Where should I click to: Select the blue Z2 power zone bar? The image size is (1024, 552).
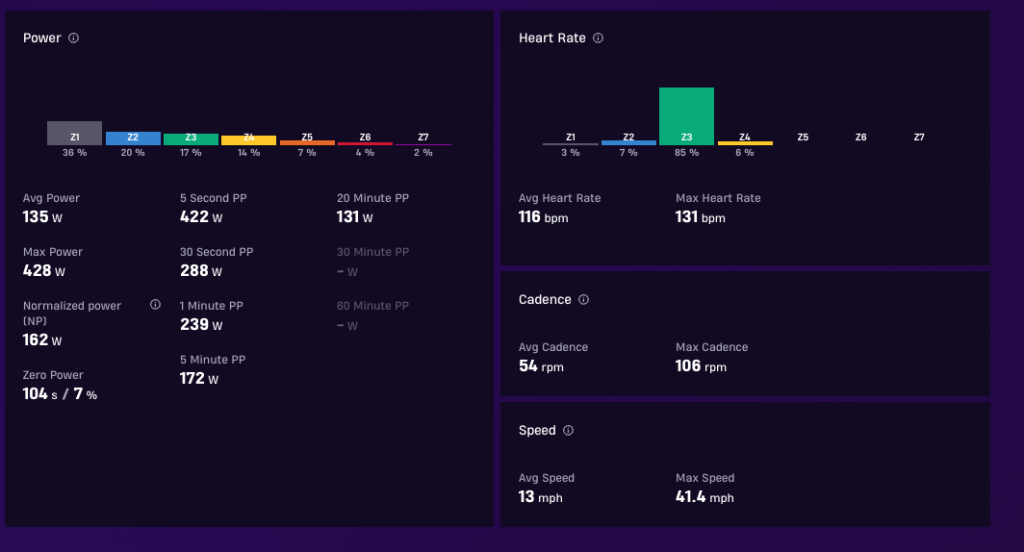coord(133,138)
